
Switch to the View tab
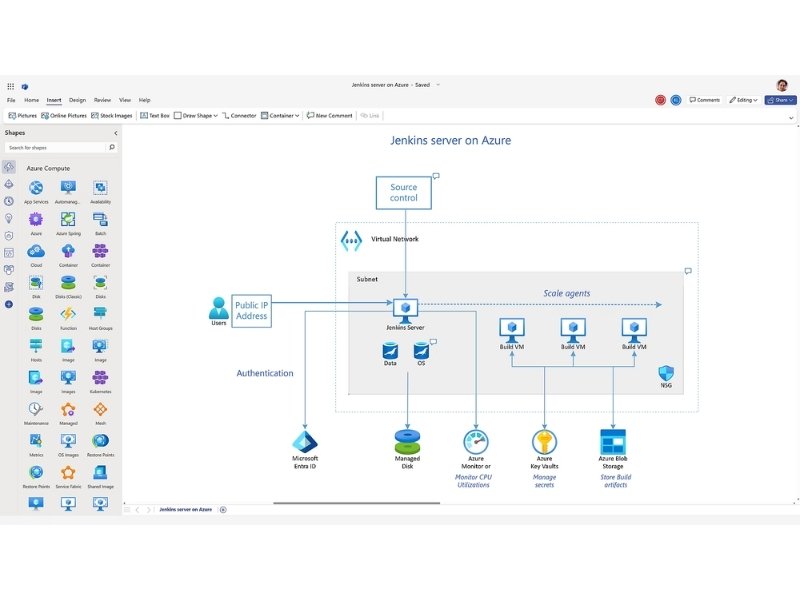point(125,100)
